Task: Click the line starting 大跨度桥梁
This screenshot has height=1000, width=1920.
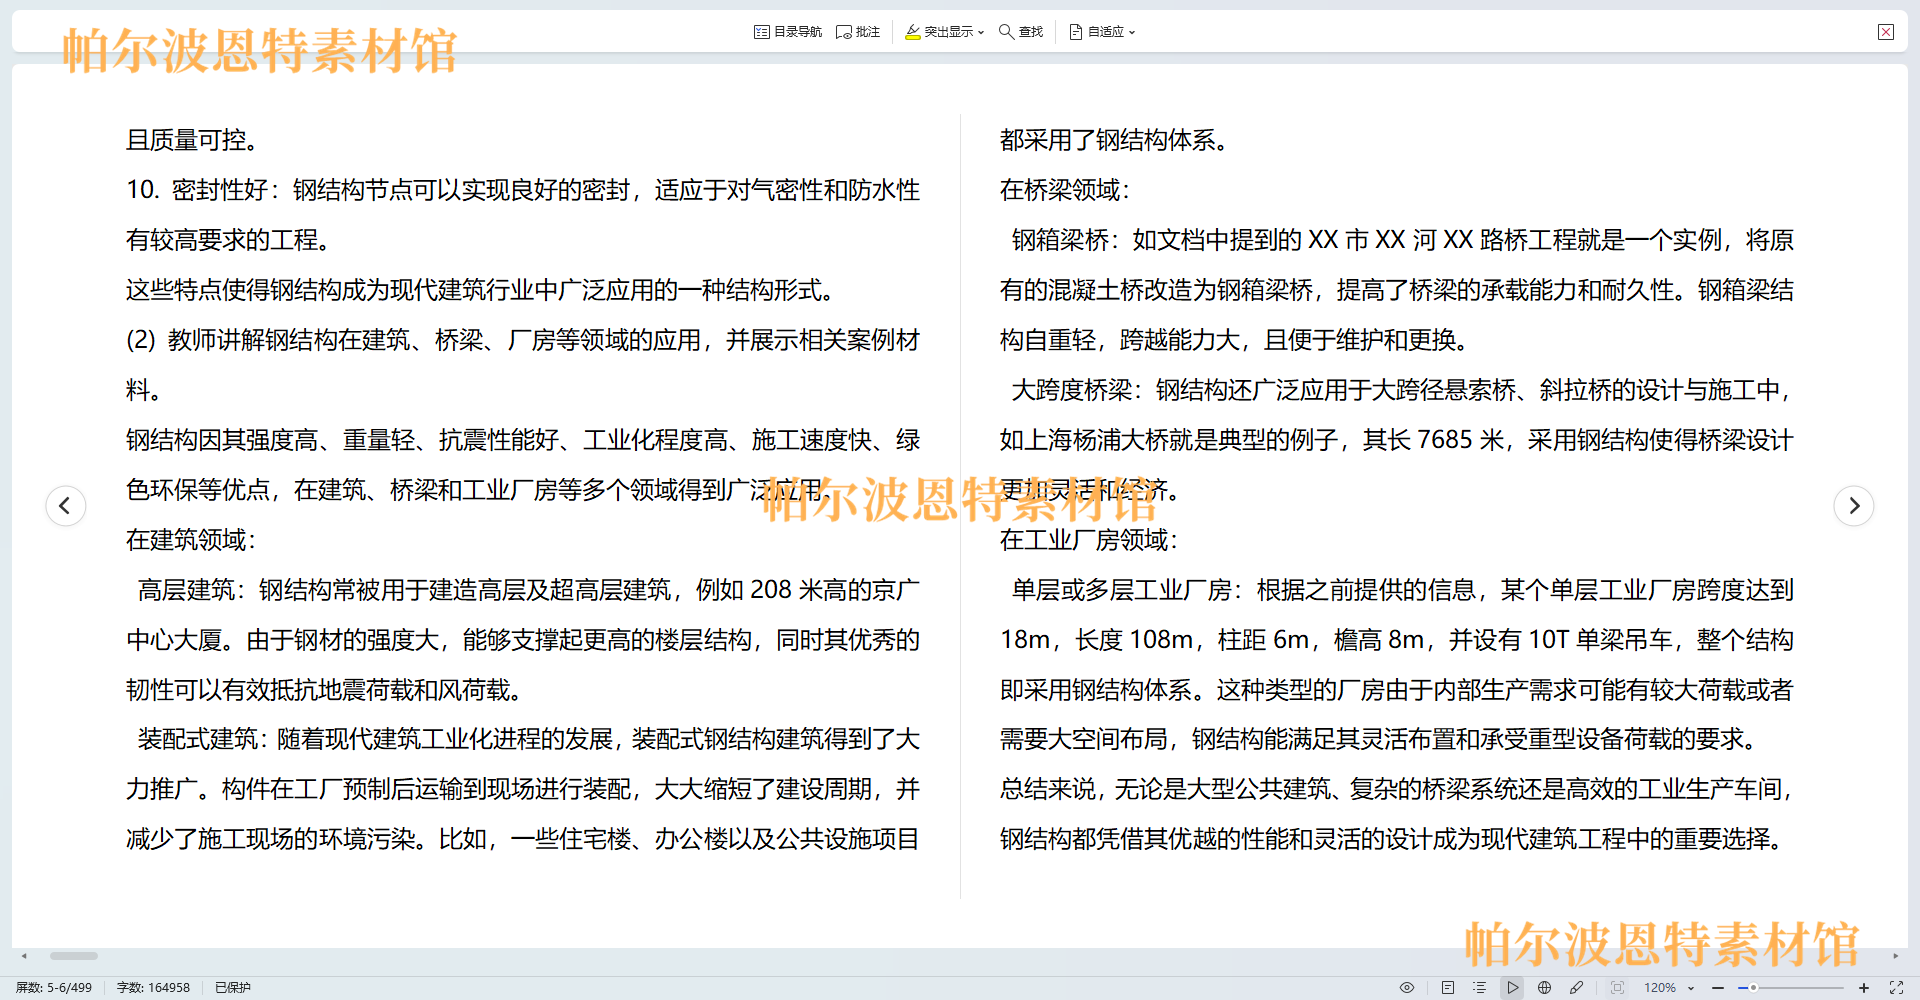Action: (1403, 390)
